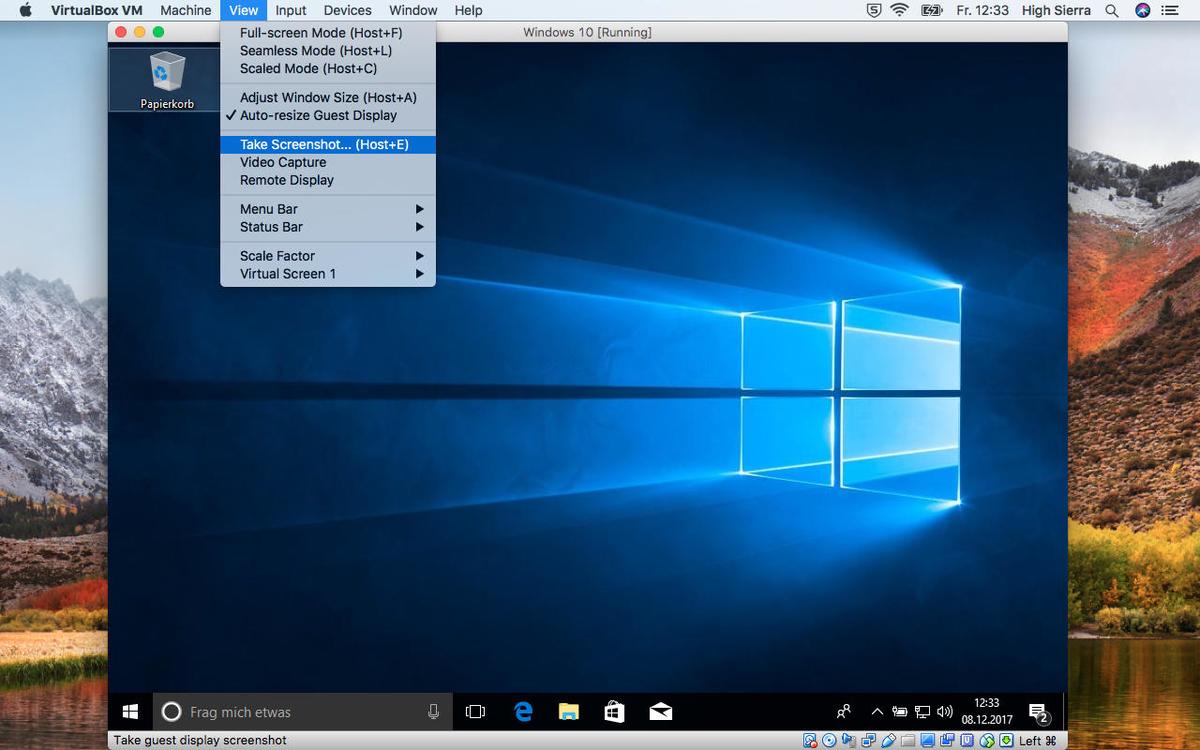Viewport: 1200px width, 750px height.
Task: Open the Machine menu
Action: [185, 10]
